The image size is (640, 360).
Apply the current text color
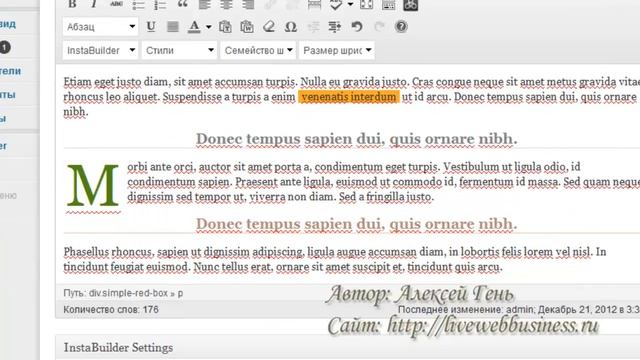[194, 27]
